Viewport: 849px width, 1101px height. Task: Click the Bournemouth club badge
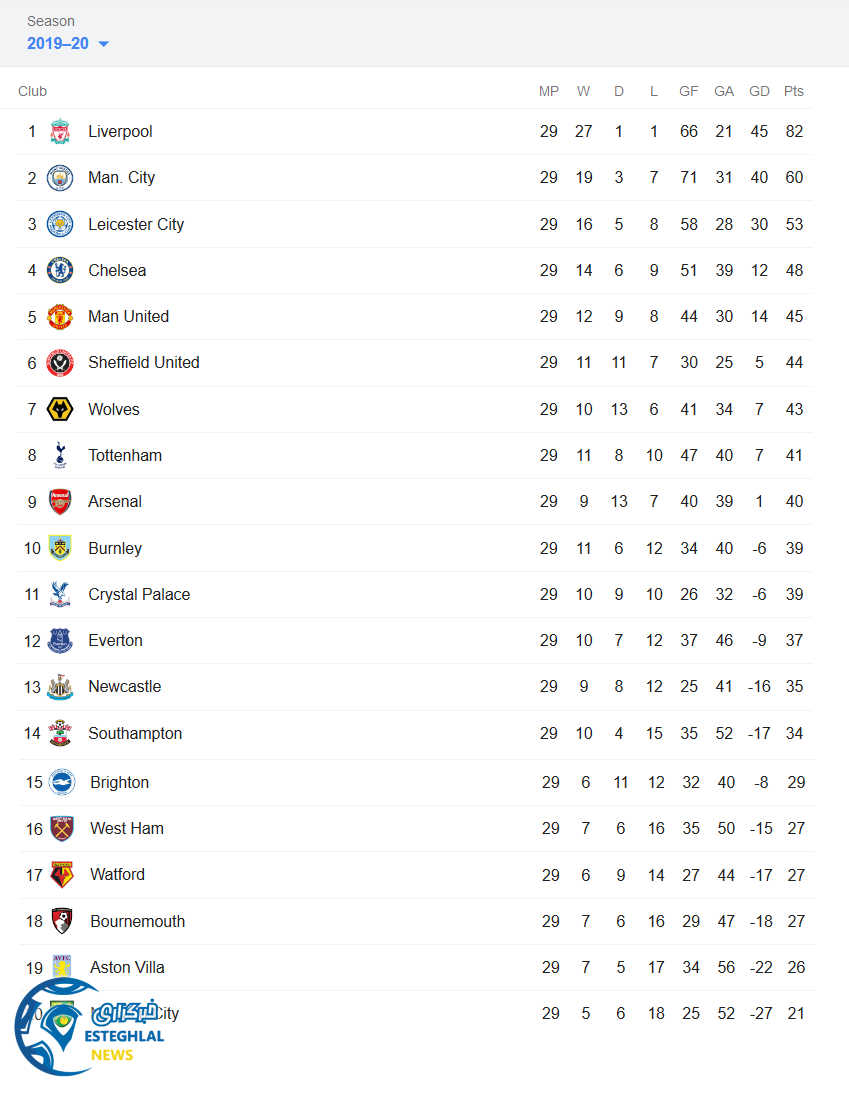coord(62,921)
